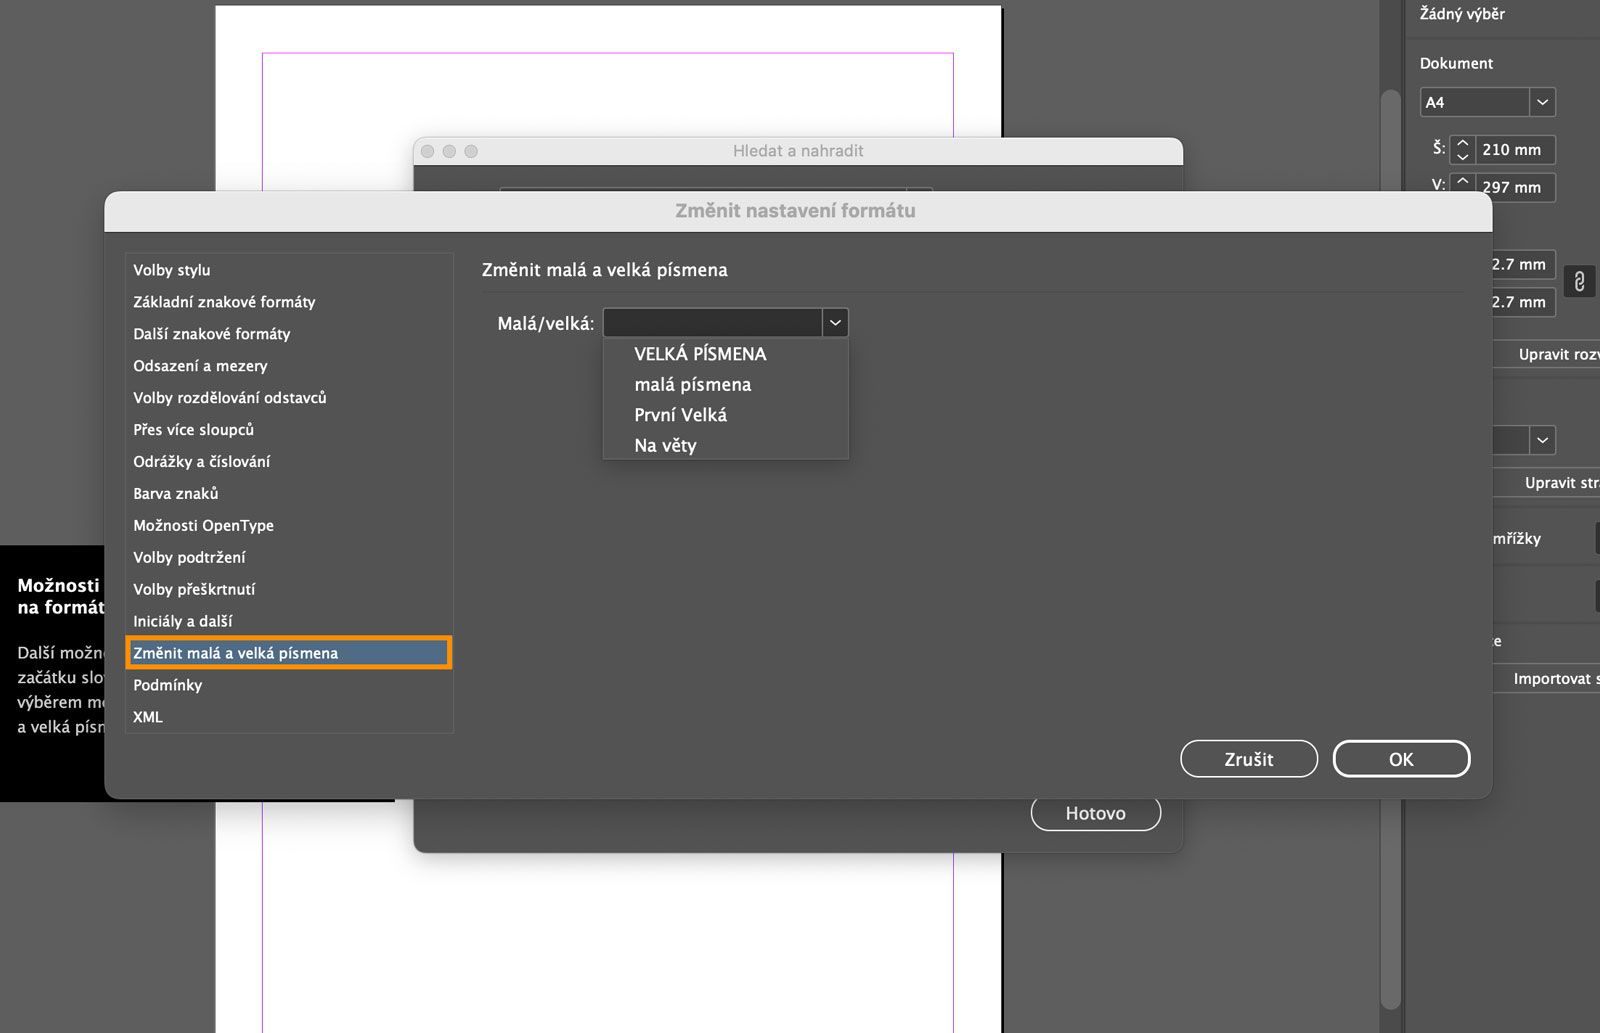Go to Odsazení a mezery category
Viewport: 1600px width, 1033px height.
pyautogui.click(x=289, y=366)
